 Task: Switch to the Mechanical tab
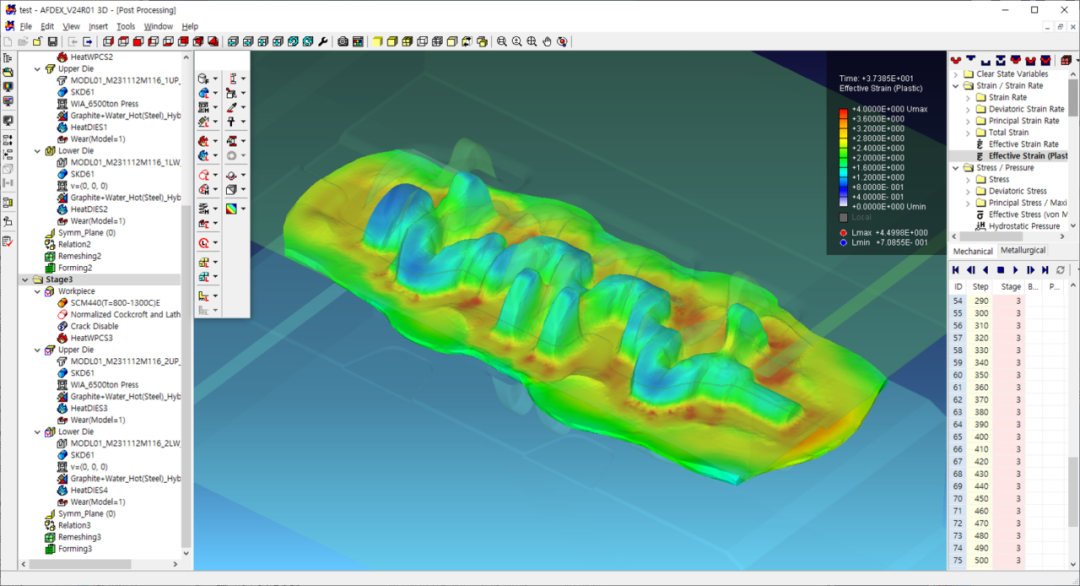973,251
